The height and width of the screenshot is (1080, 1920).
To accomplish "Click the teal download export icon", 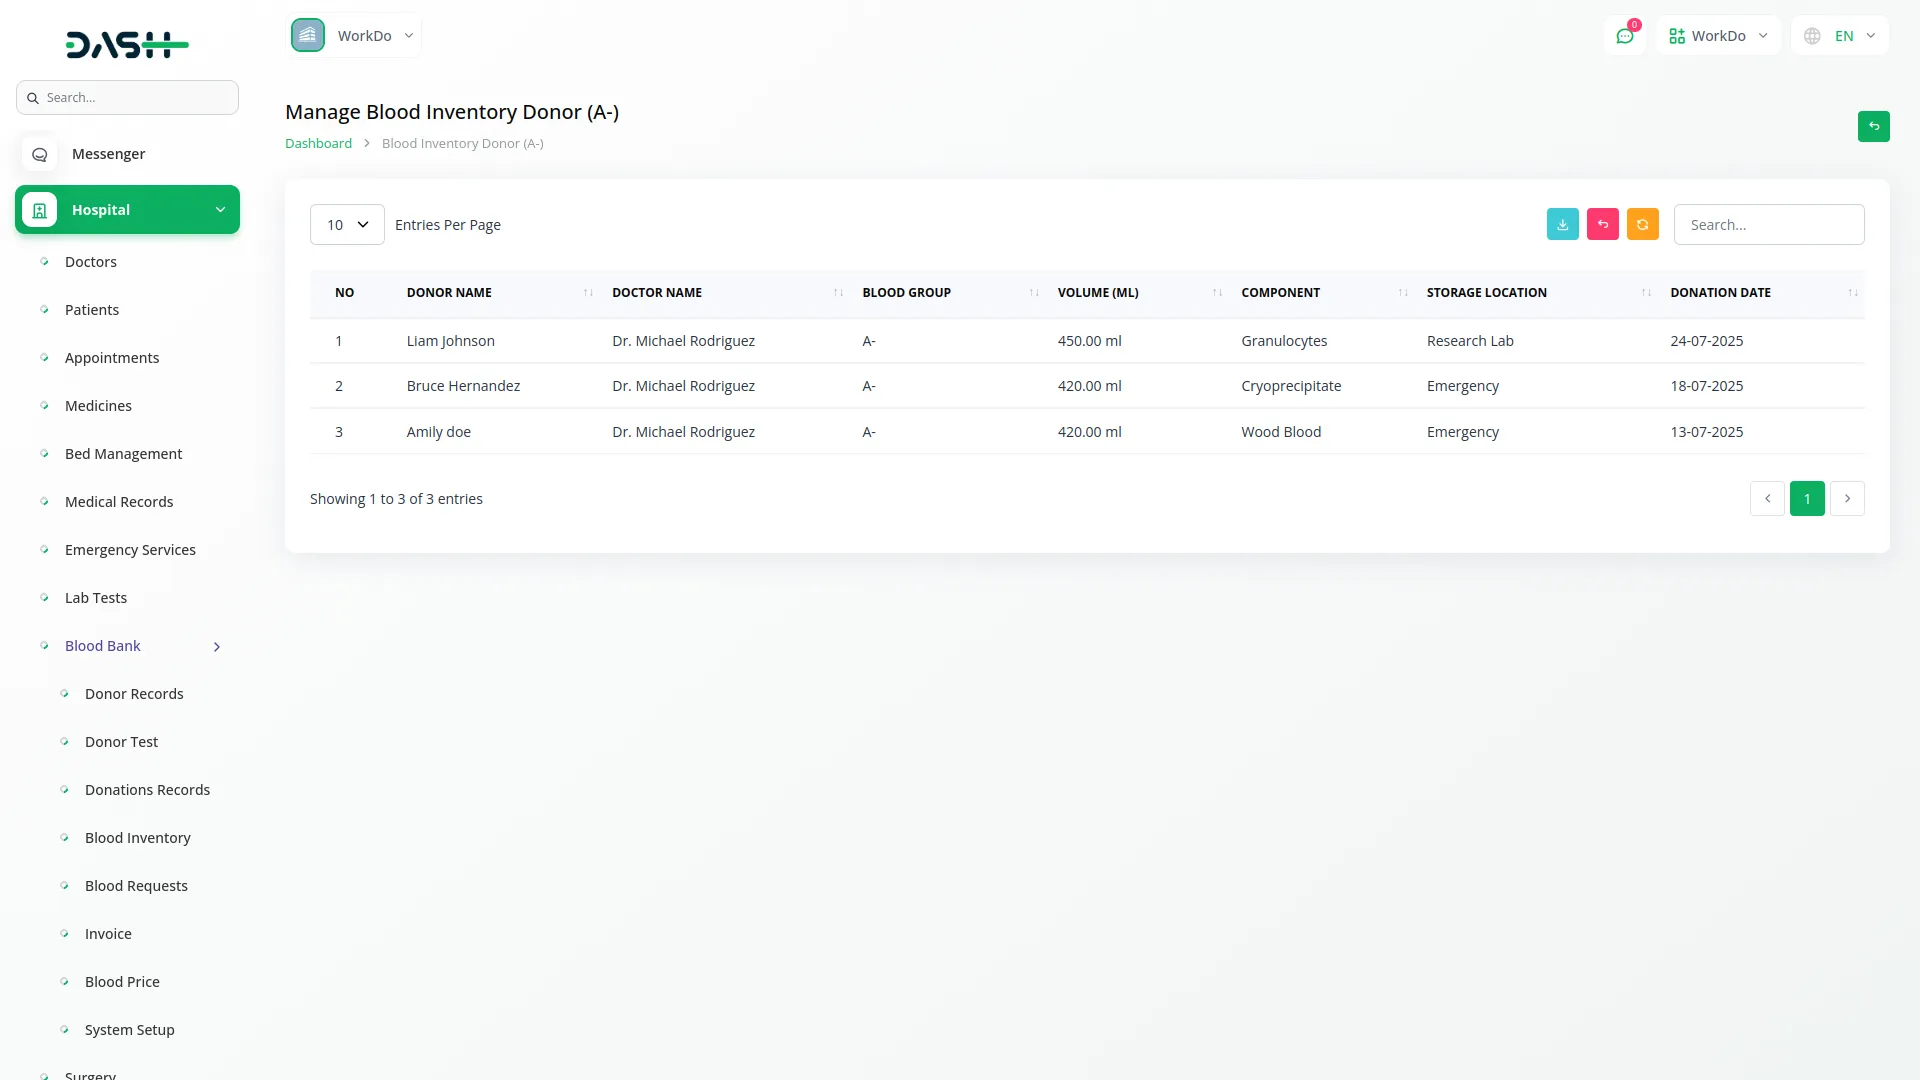I will 1562,224.
